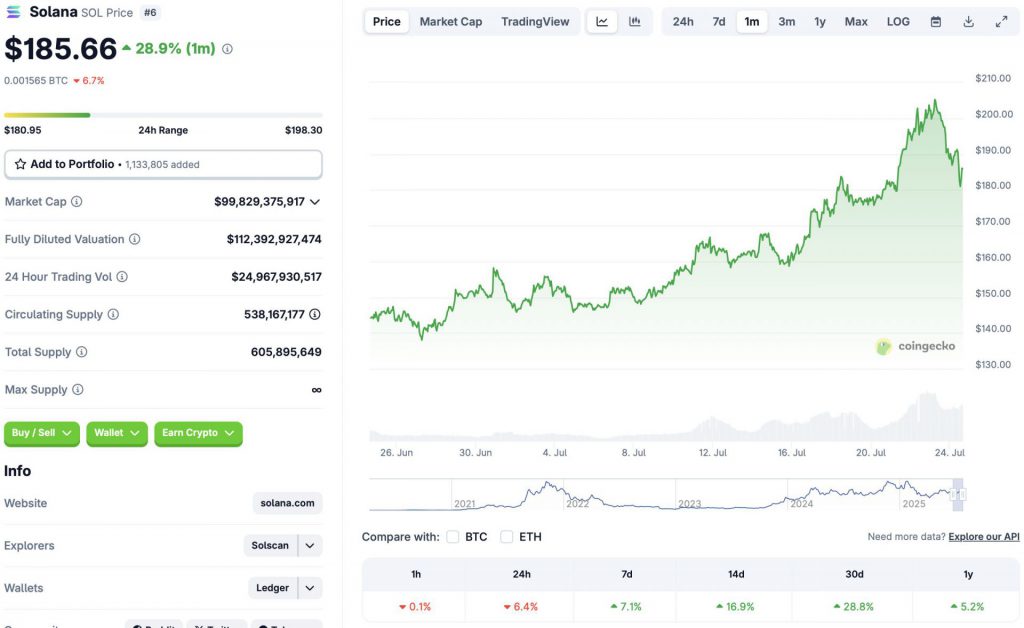Open the Buy / Sell dropdown
Screen dimensions: 1024x628
click(41, 433)
